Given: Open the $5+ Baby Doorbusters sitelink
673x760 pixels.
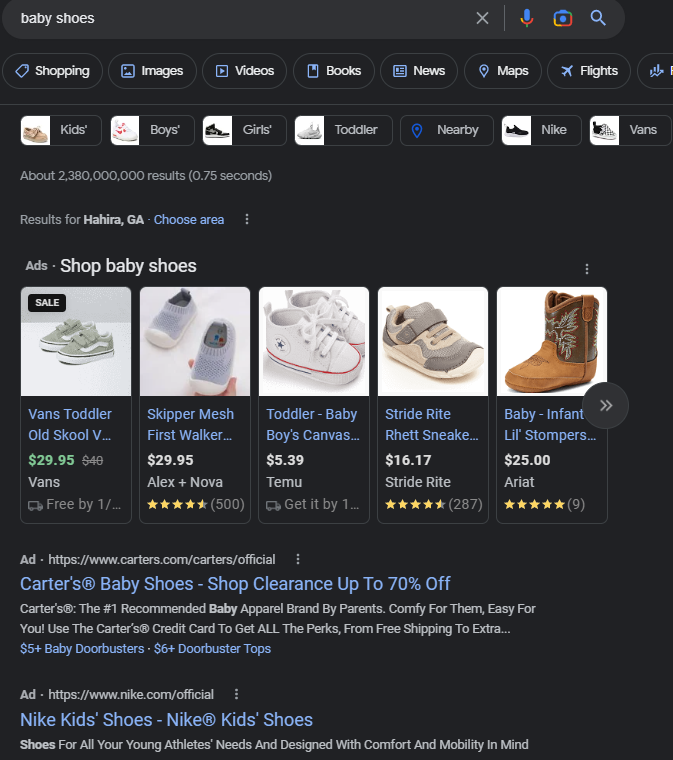Looking at the screenshot, I should tap(82, 649).
